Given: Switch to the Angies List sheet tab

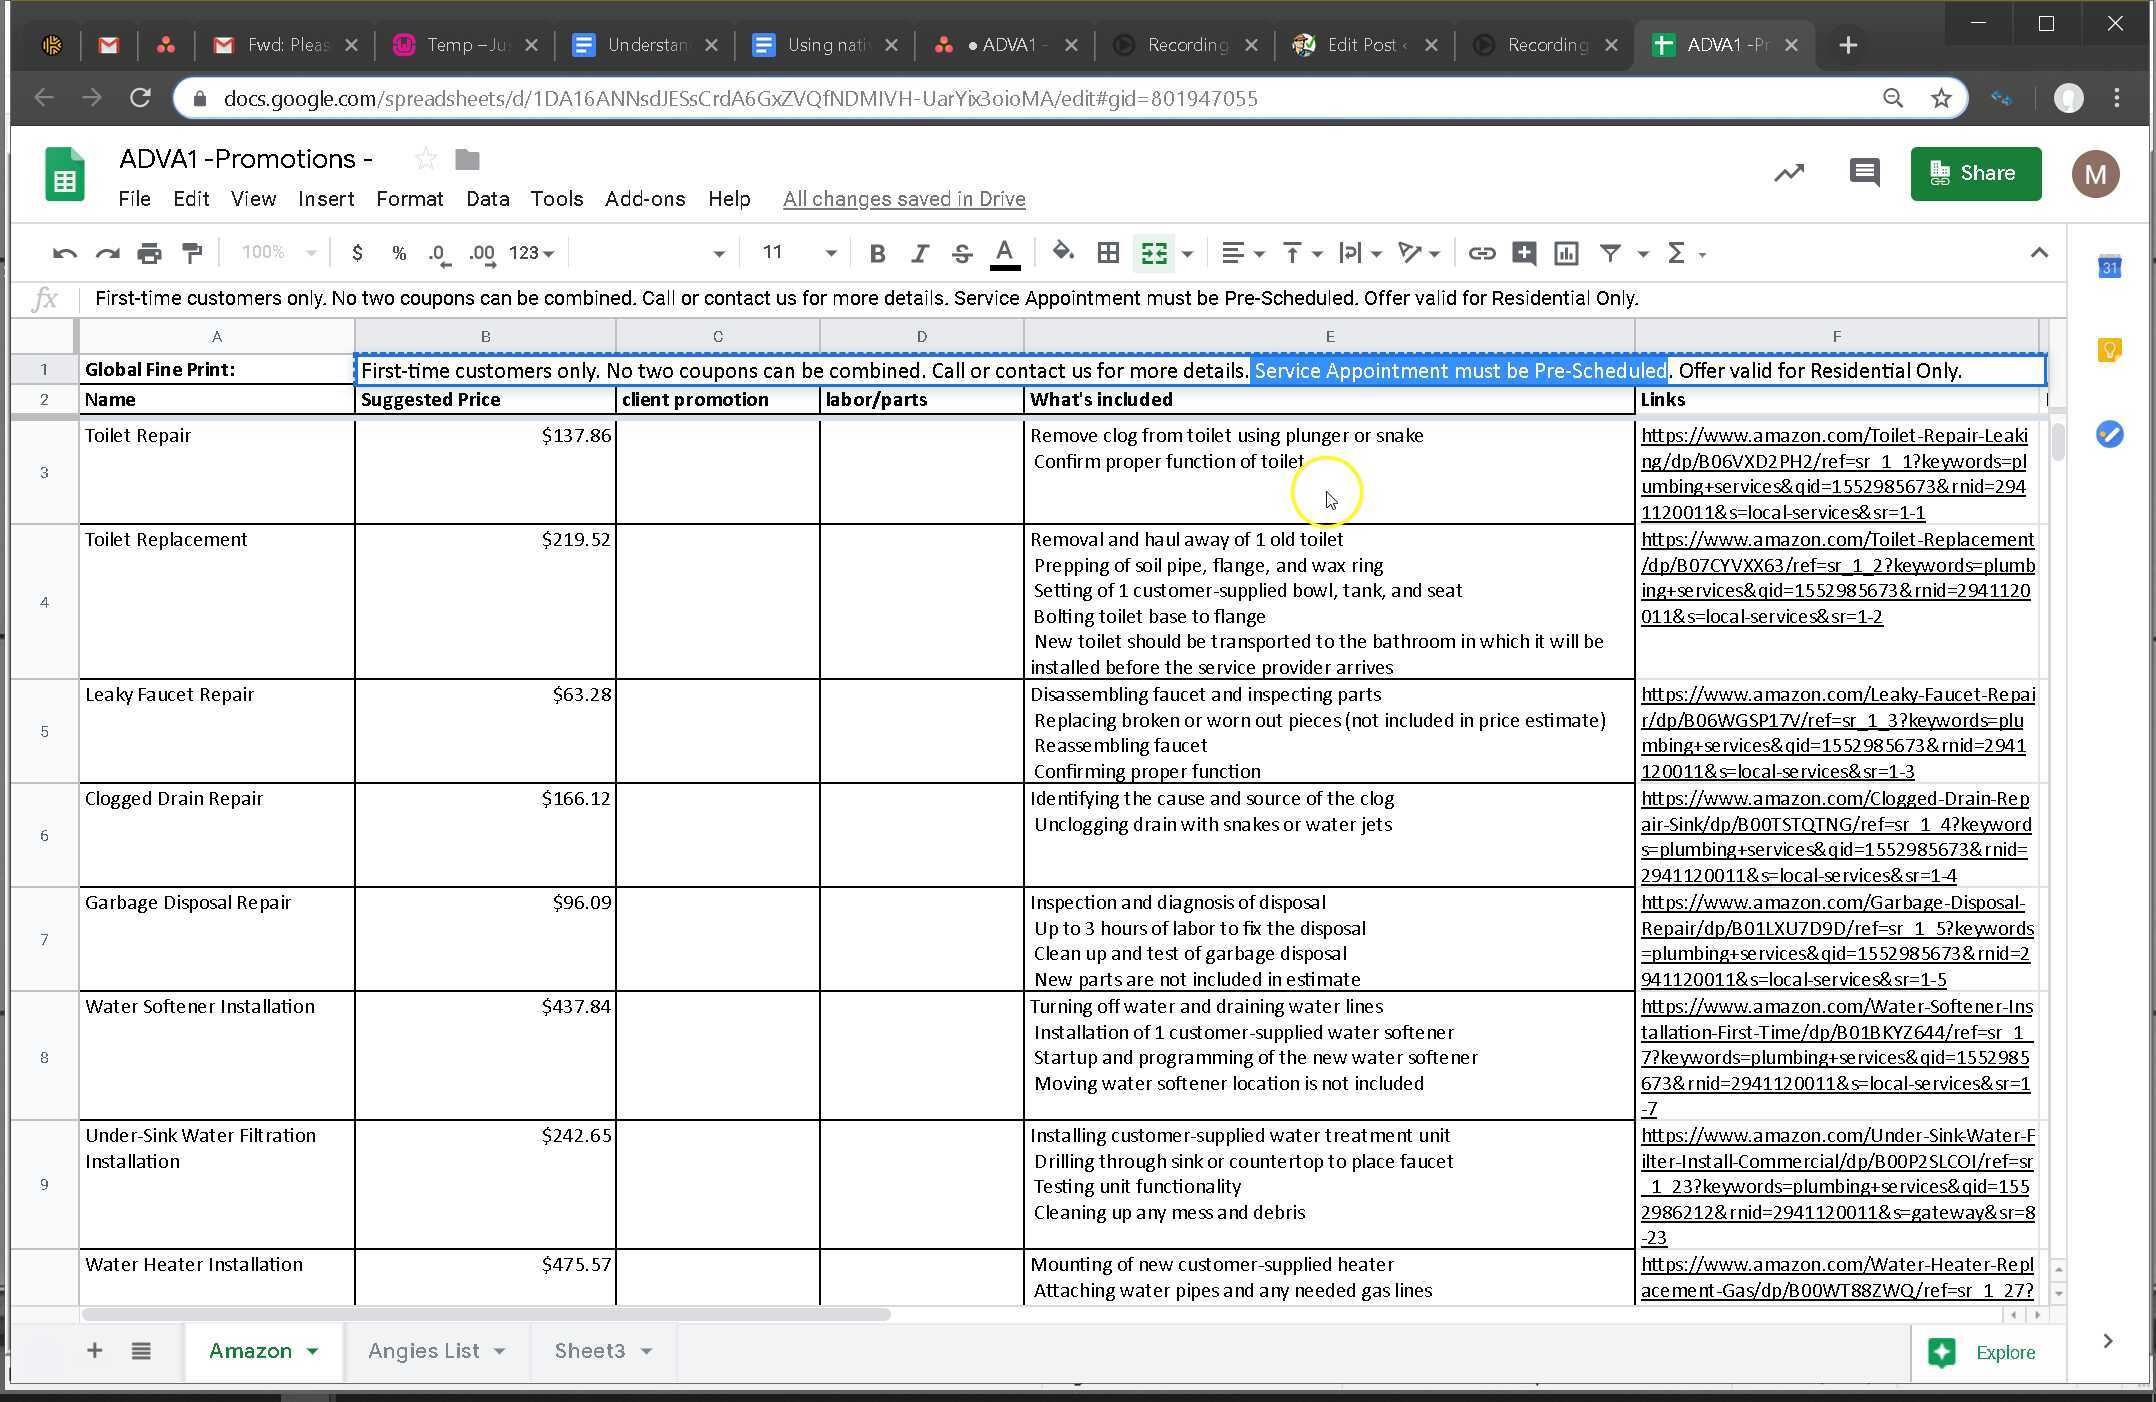Looking at the screenshot, I should pyautogui.click(x=423, y=1351).
